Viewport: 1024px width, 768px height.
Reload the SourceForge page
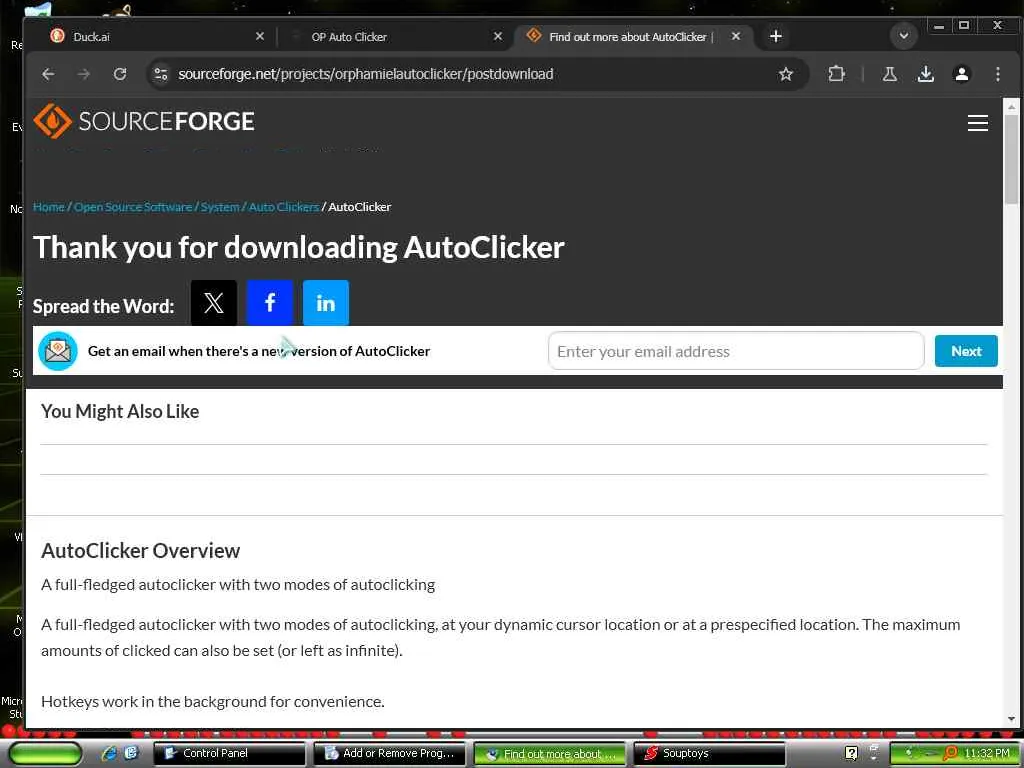click(x=120, y=74)
